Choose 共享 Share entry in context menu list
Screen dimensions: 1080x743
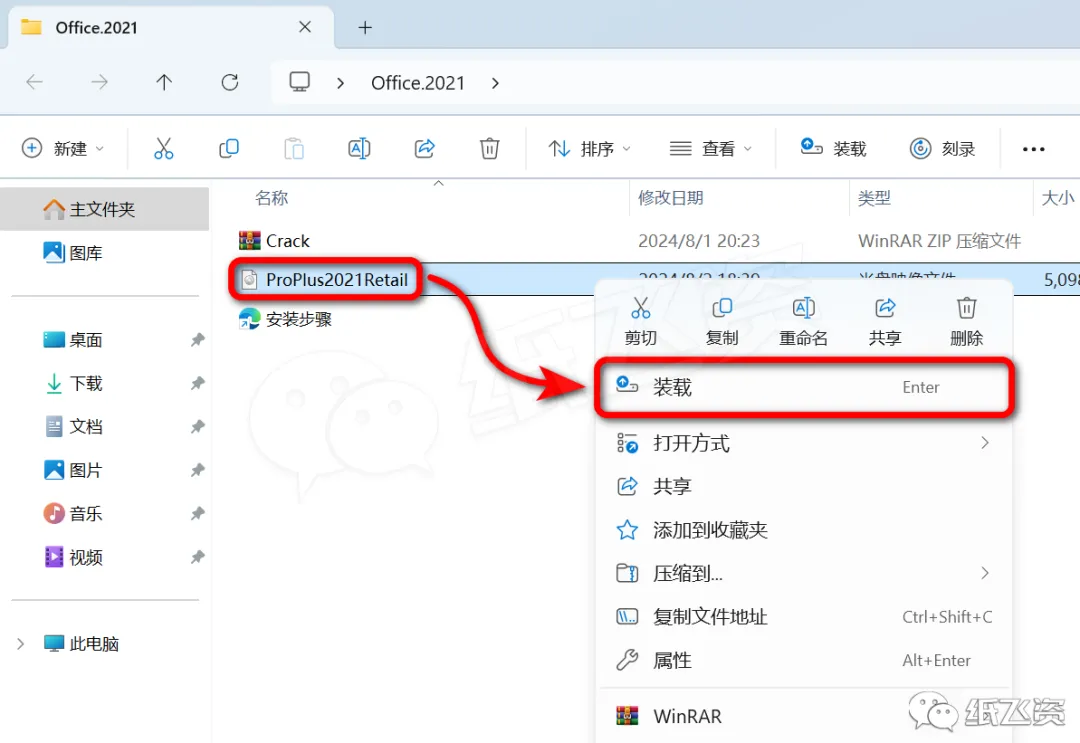point(804,486)
